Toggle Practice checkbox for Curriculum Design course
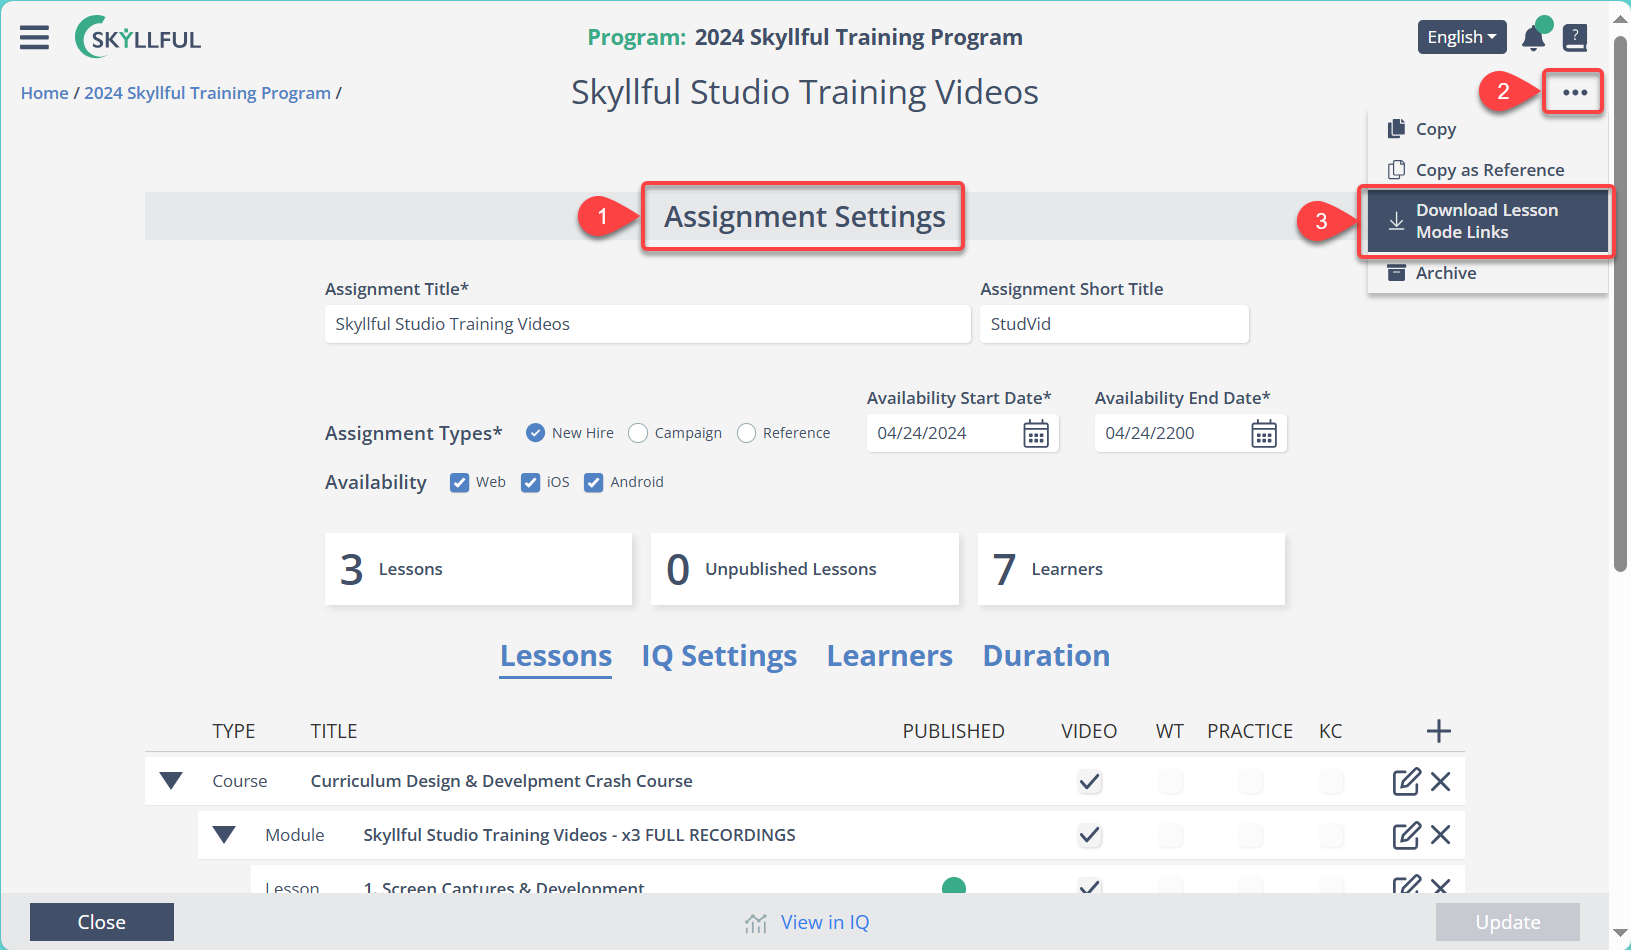Image resolution: width=1631 pixels, height=950 pixels. coord(1250,781)
